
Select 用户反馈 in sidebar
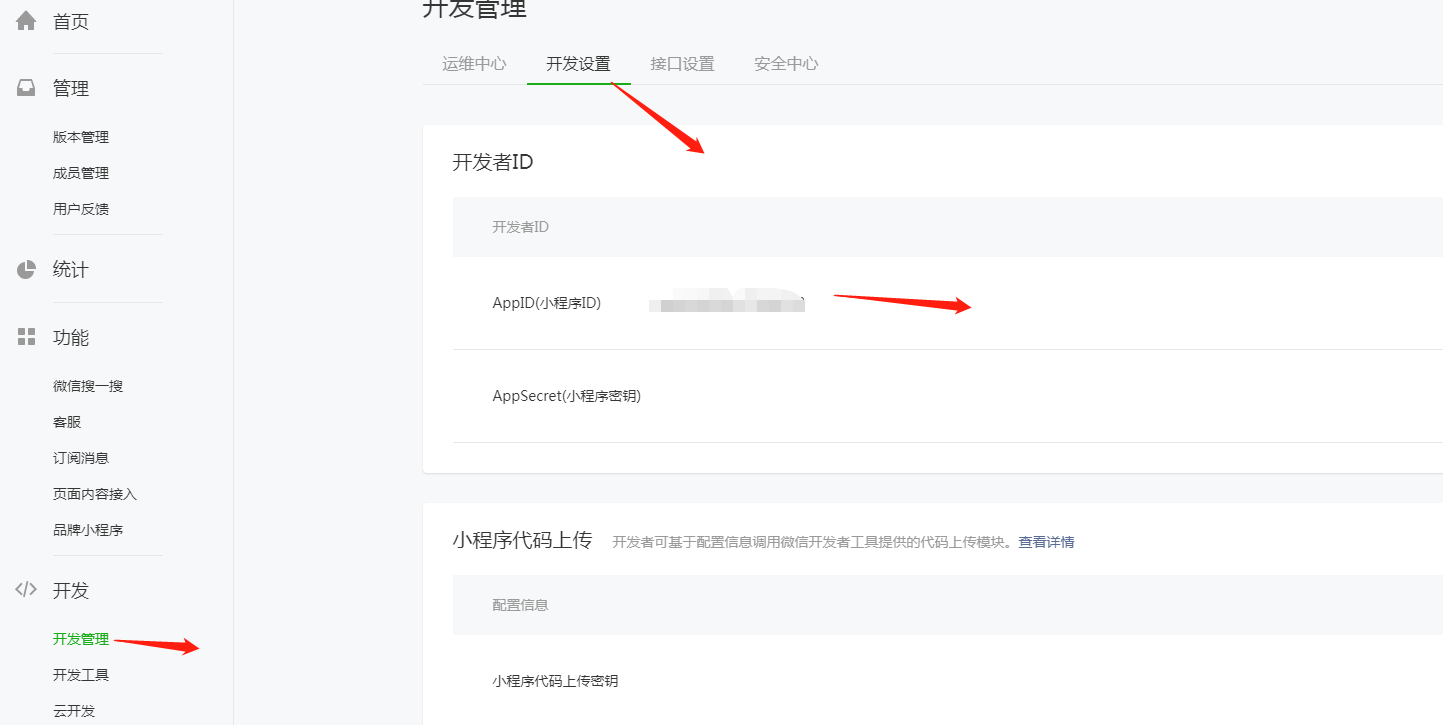(81, 209)
